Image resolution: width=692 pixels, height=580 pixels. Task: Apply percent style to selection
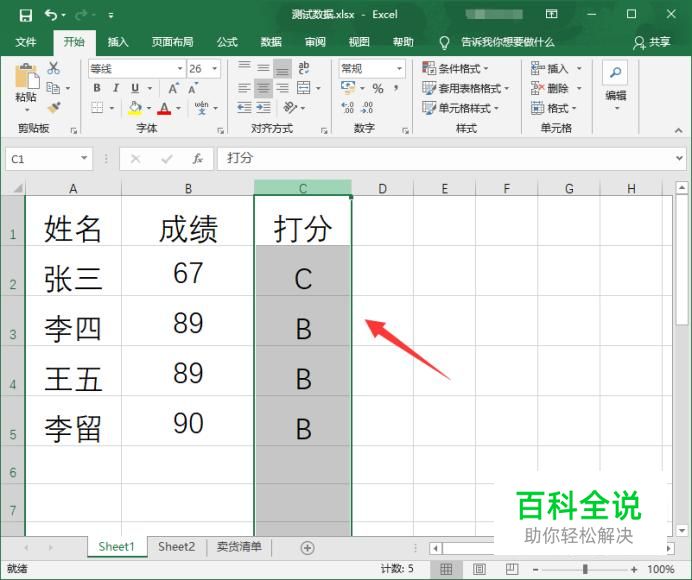click(x=378, y=89)
